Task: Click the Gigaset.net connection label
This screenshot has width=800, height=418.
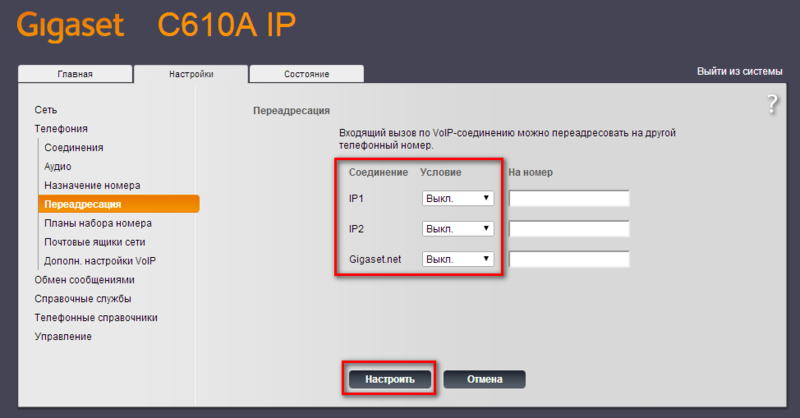Action: [375, 259]
